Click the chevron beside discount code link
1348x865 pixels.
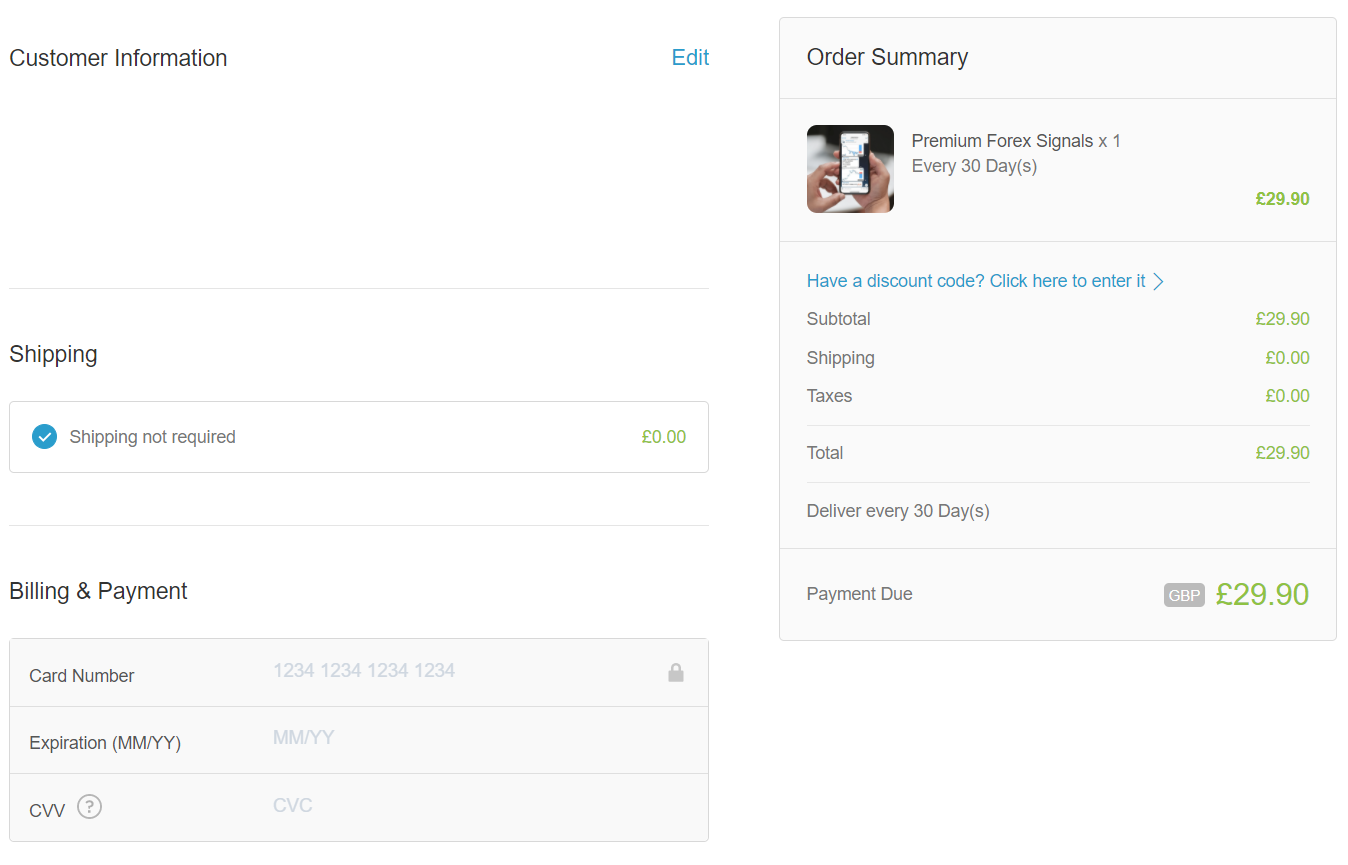1158,282
